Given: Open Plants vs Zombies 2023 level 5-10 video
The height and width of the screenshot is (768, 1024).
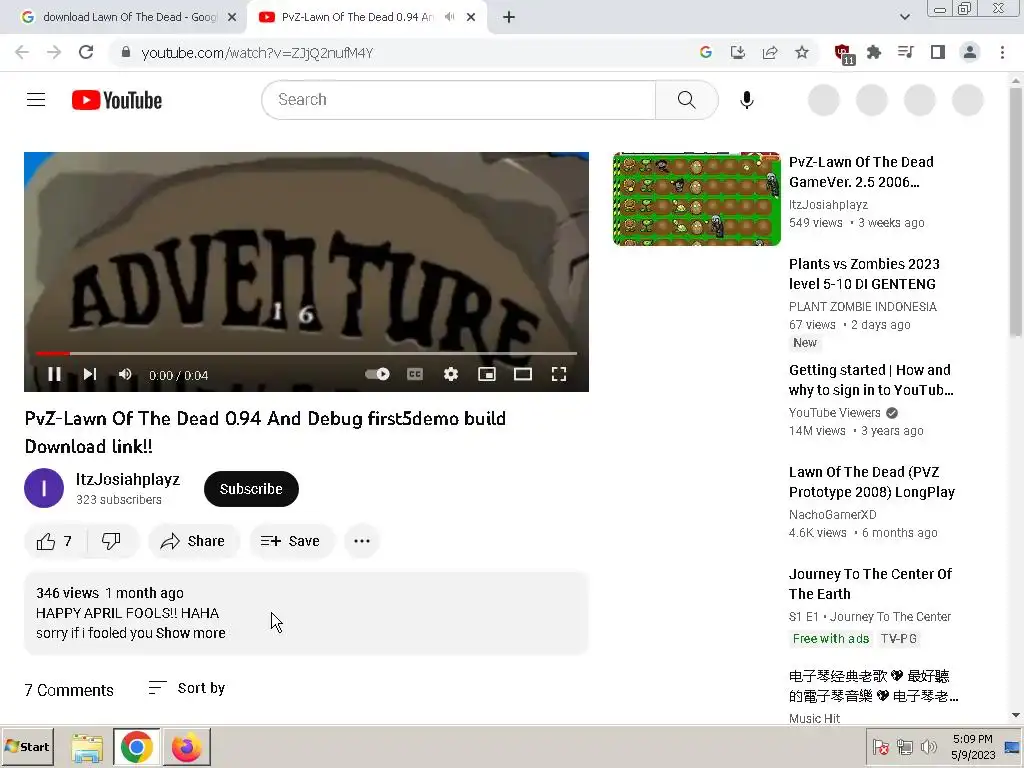Looking at the screenshot, I should click(864, 274).
